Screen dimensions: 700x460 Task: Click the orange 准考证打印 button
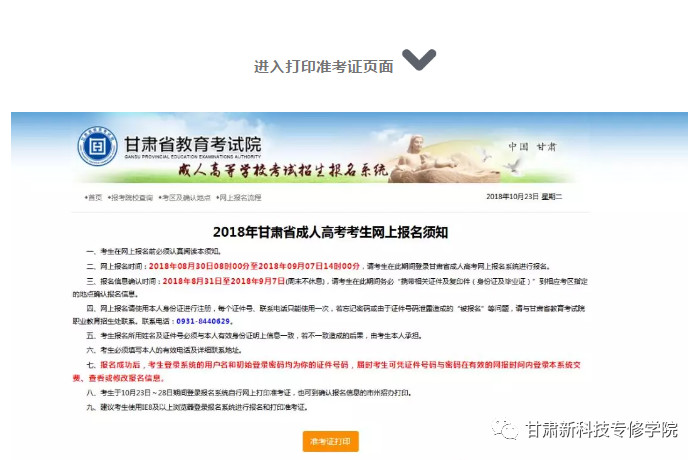(x=330, y=441)
